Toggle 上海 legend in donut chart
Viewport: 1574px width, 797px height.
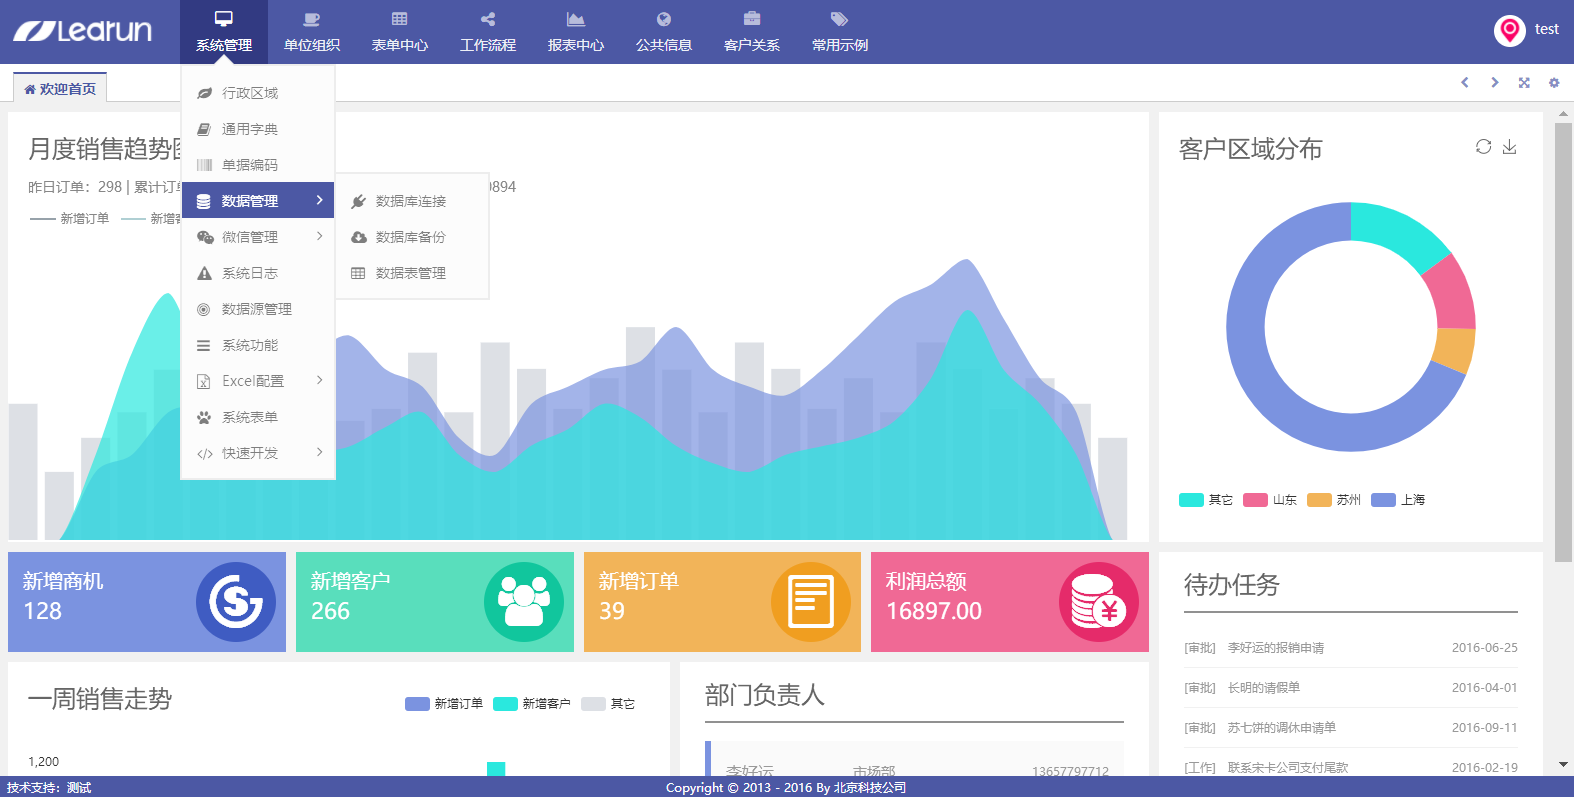click(x=1398, y=500)
